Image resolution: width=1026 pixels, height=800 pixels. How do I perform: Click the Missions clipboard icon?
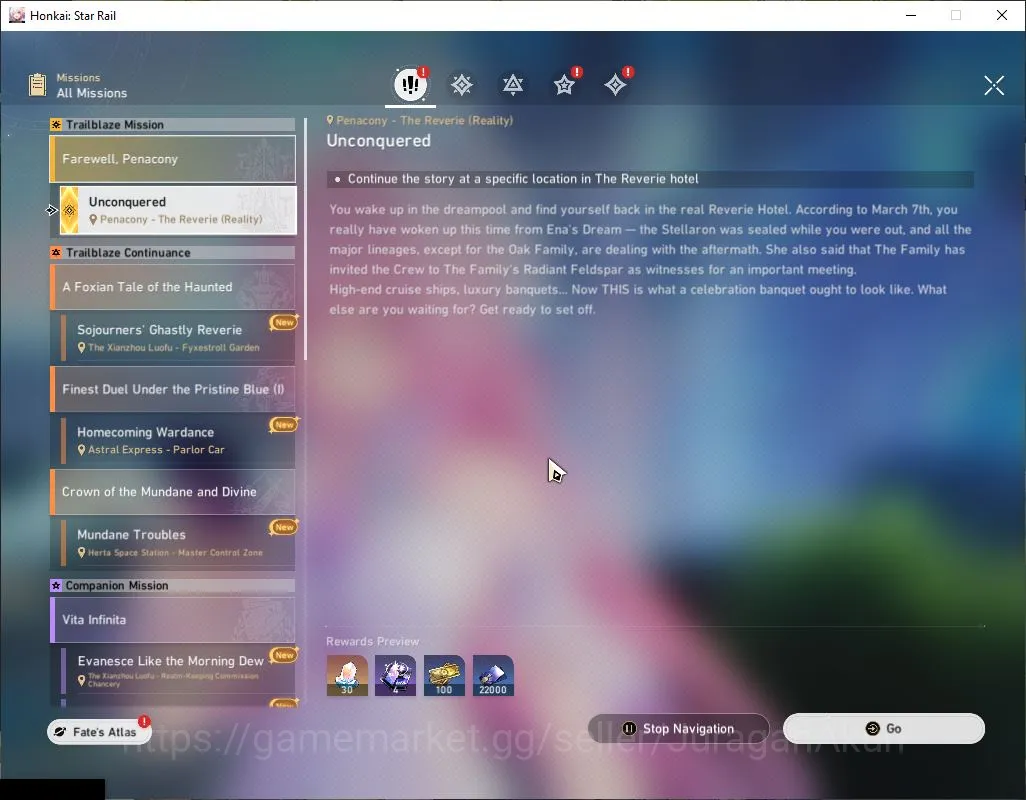37,84
